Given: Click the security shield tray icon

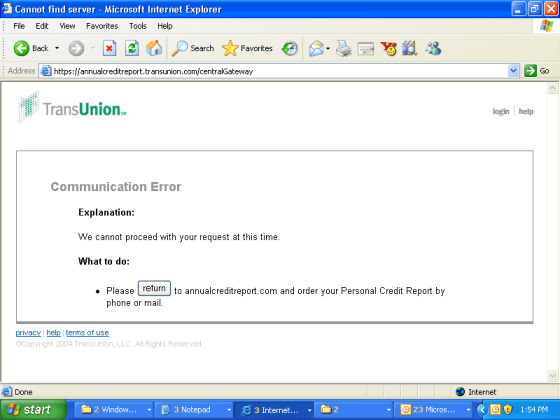Looking at the screenshot, I should pos(508,410).
